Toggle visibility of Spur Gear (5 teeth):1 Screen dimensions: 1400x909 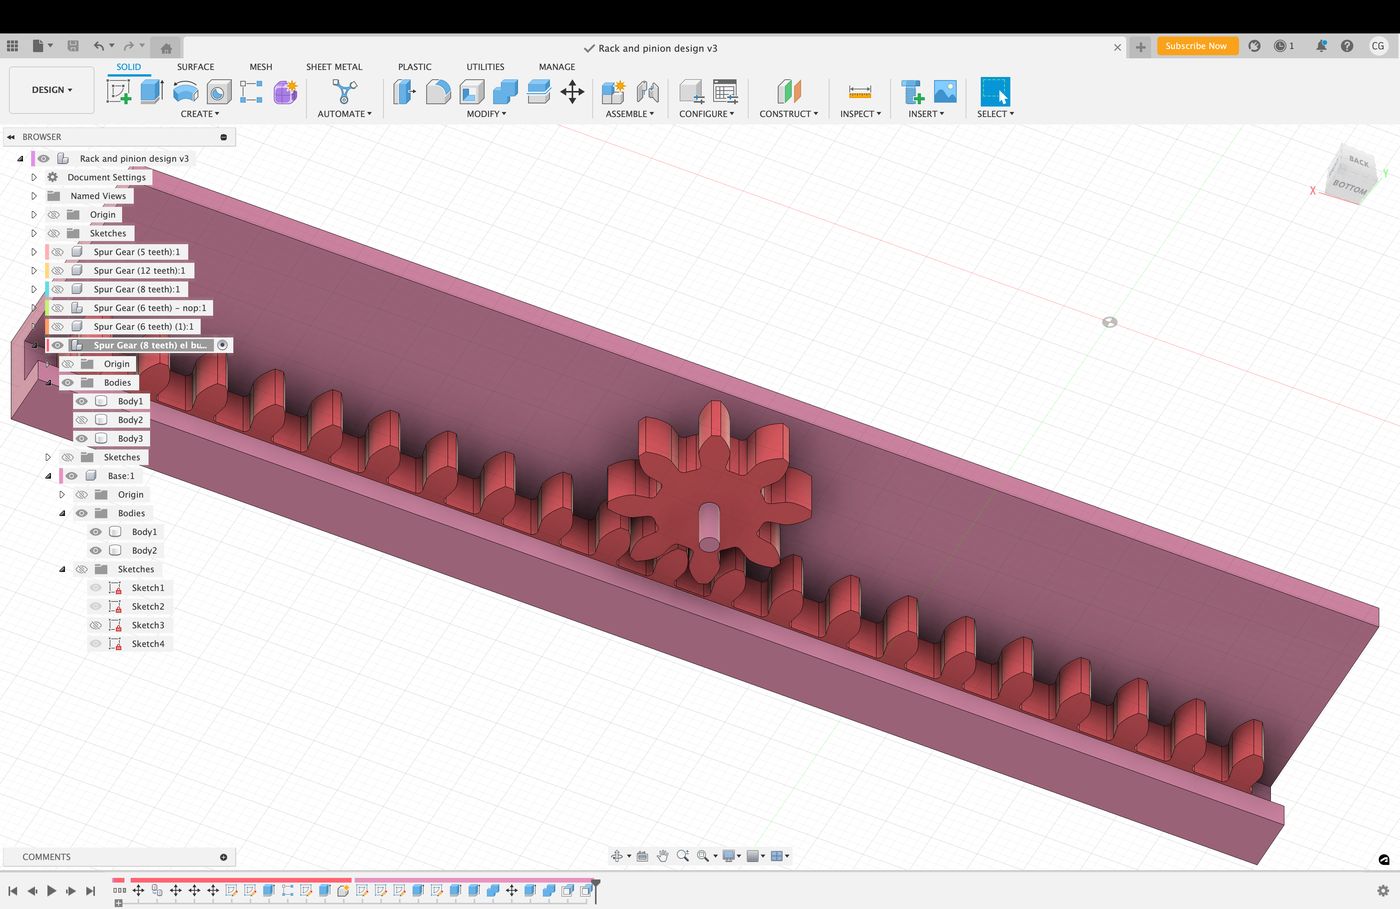click(57, 252)
